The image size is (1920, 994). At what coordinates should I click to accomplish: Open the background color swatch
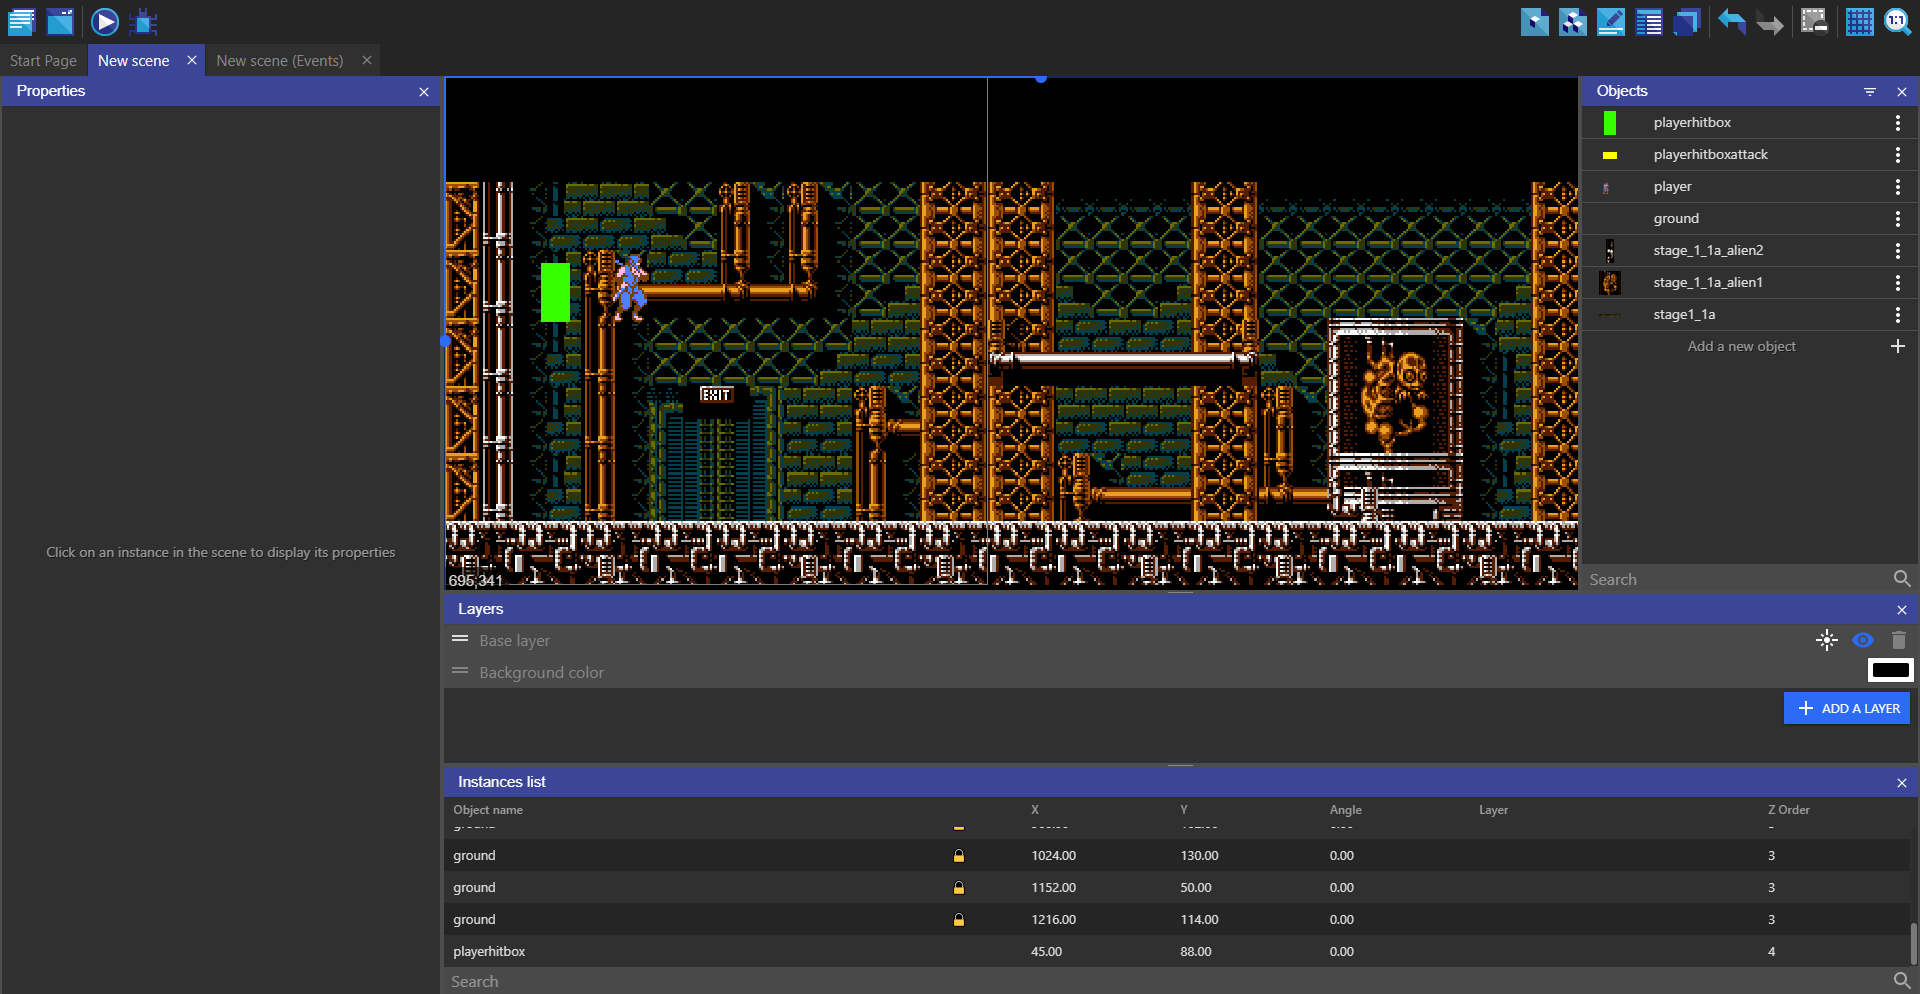1890,671
